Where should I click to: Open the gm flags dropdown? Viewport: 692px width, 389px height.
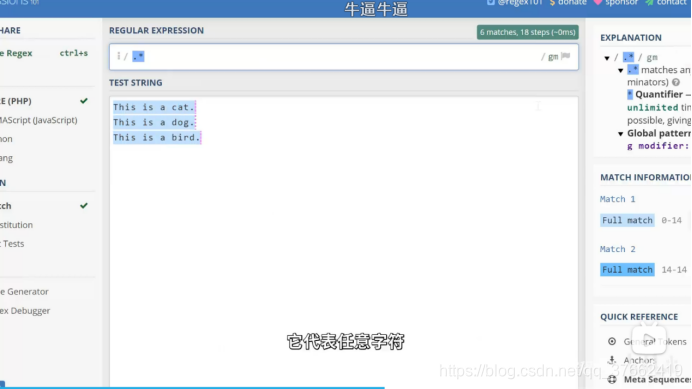point(553,57)
